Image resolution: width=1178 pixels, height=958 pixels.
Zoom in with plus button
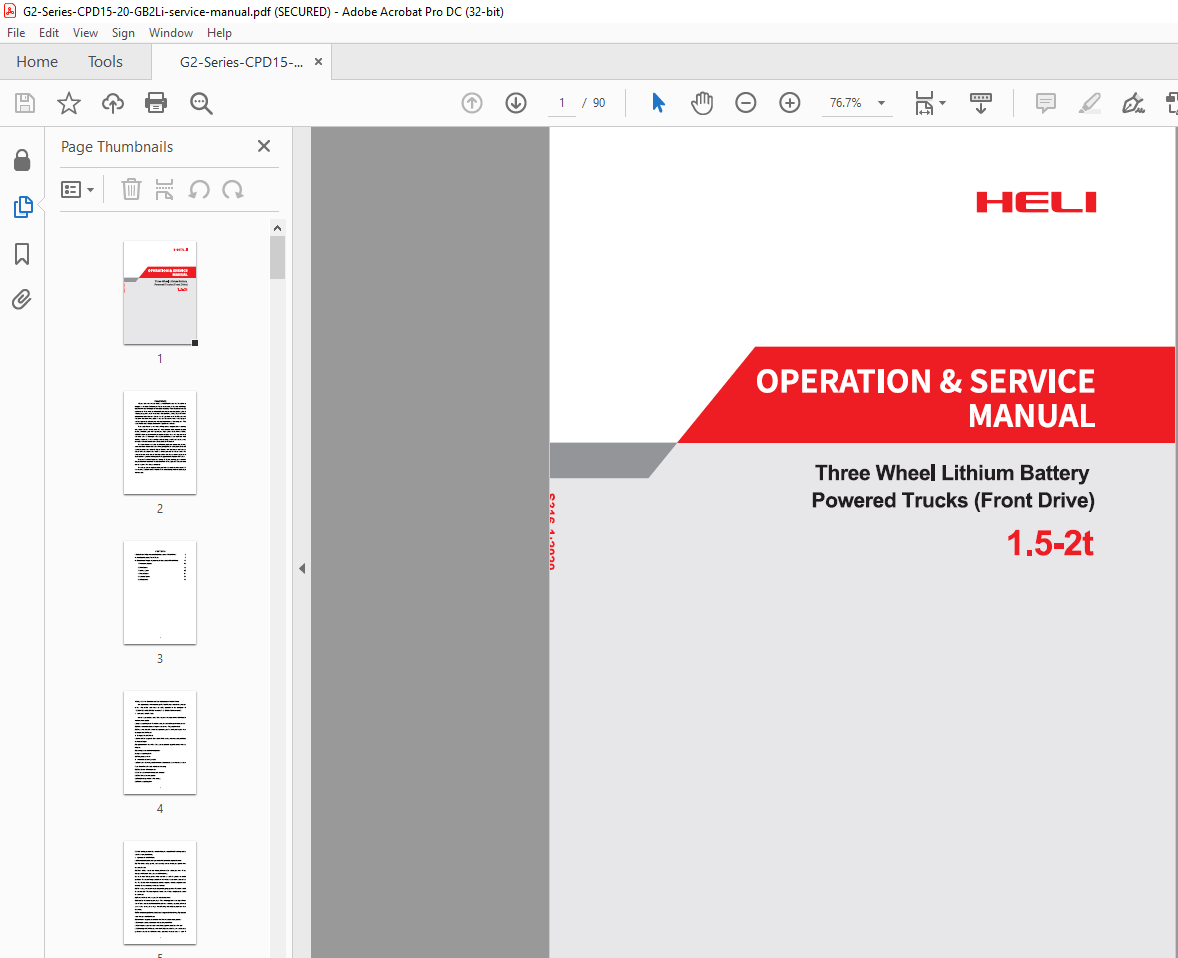(x=790, y=103)
